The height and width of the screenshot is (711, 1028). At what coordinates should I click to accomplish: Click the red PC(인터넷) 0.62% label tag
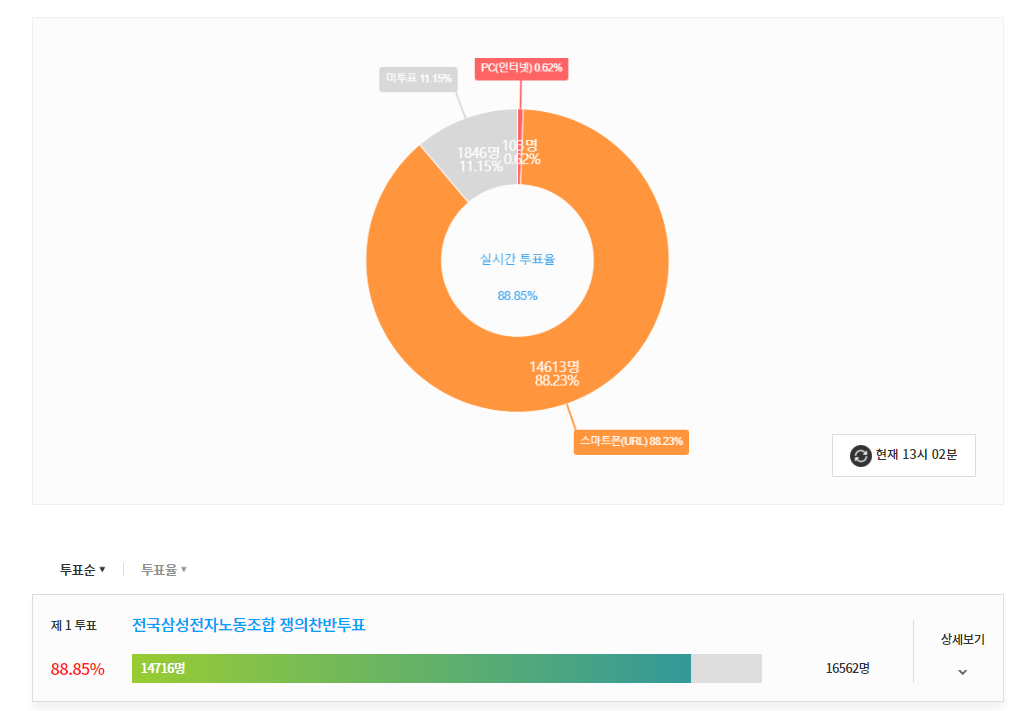point(521,68)
